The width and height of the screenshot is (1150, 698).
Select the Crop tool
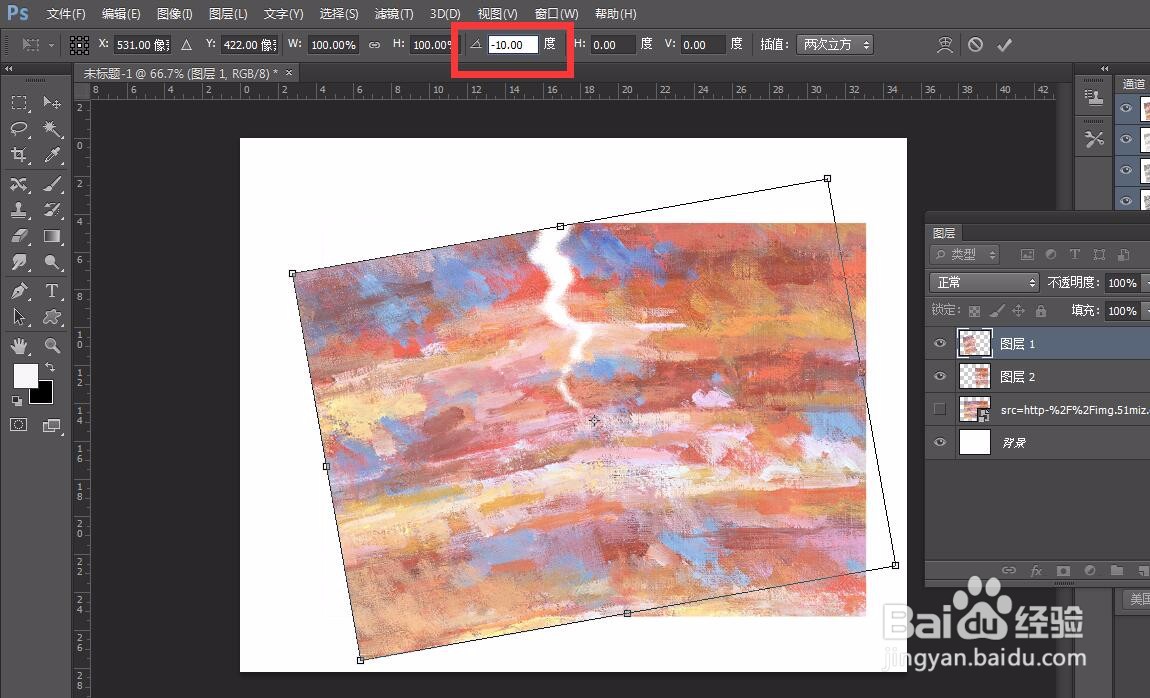pyautogui.click(x=19, y=155)
